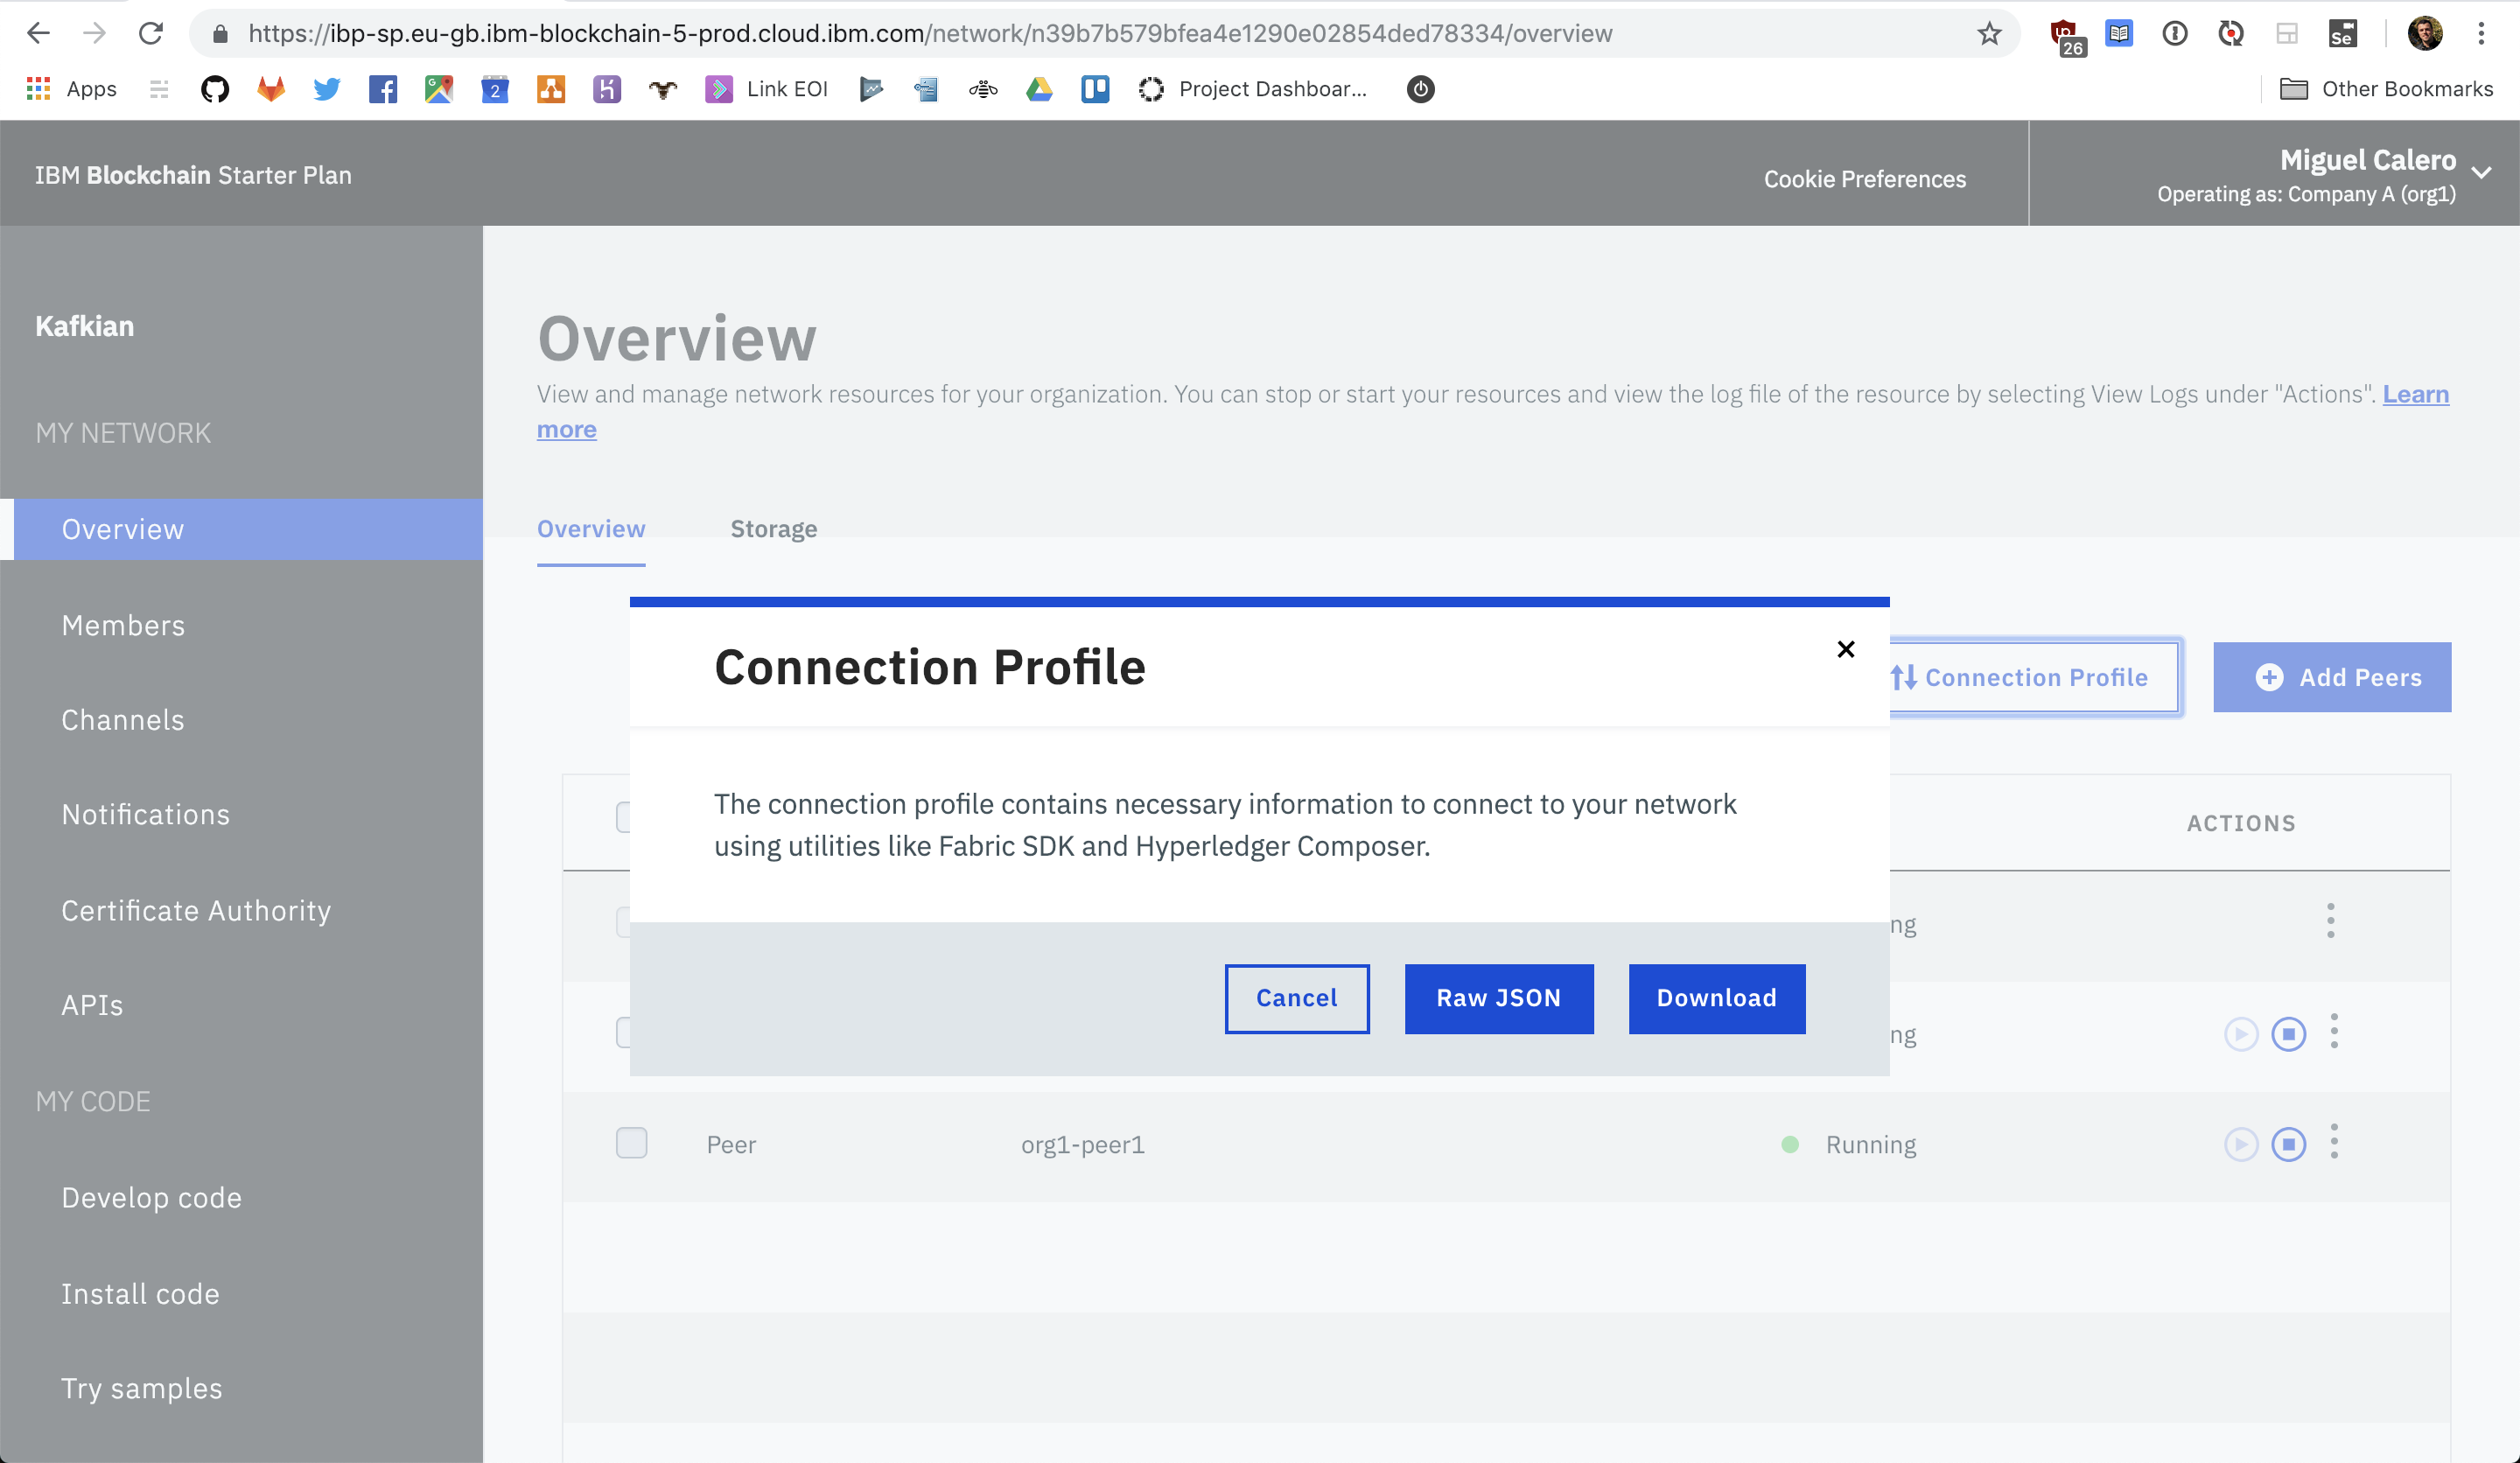The width and height of the screenshot is (2520, 1463).
Task: Click the GitHub bookmark icon
Action: tap(215, 89)
